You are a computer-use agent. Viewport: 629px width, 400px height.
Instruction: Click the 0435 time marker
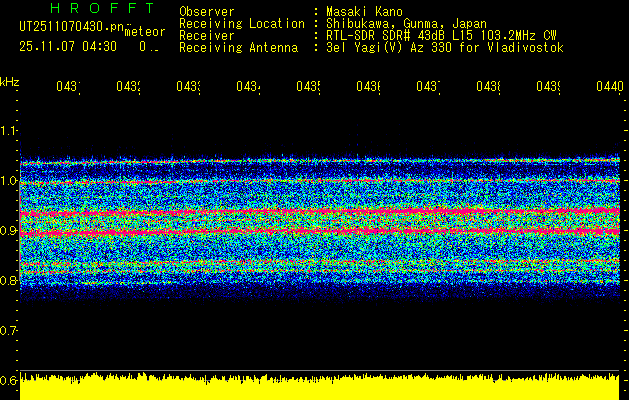tap(308, 86)
